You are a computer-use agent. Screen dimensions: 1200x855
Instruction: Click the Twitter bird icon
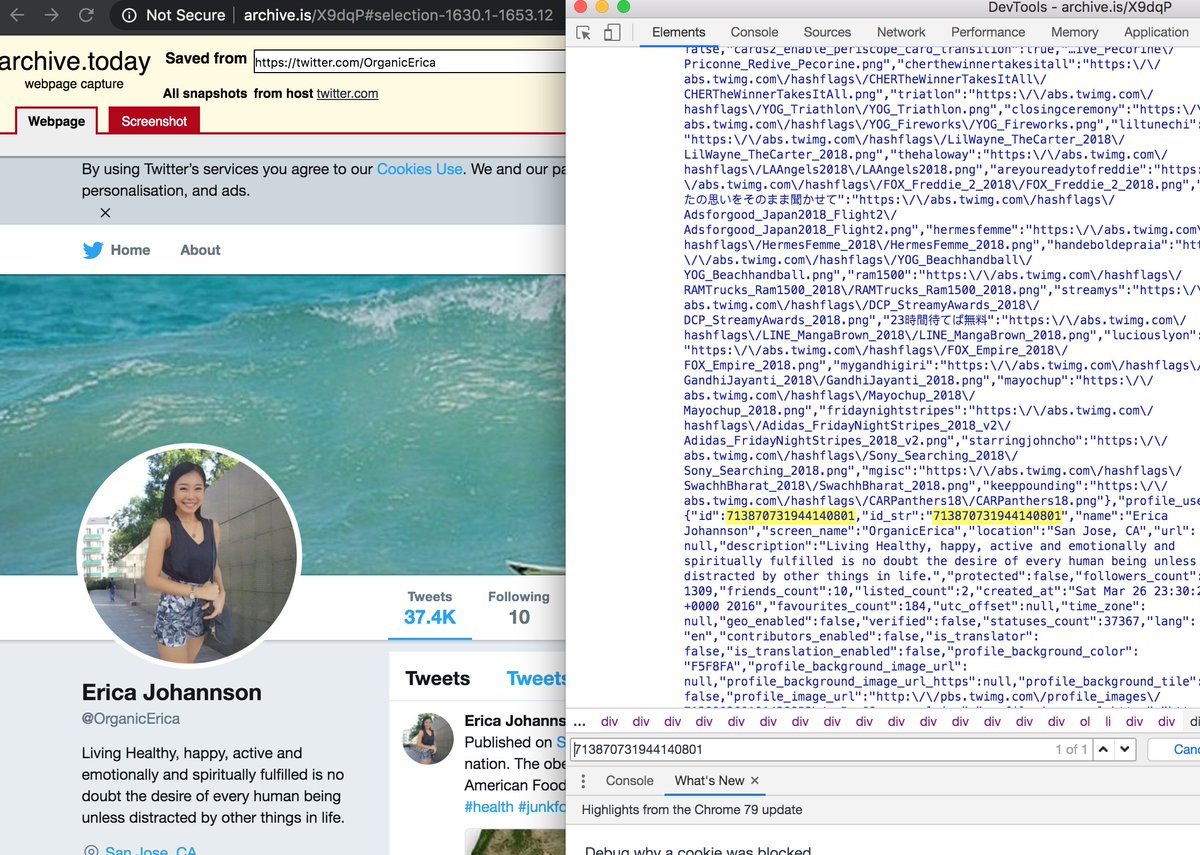(x=93, y=250)
